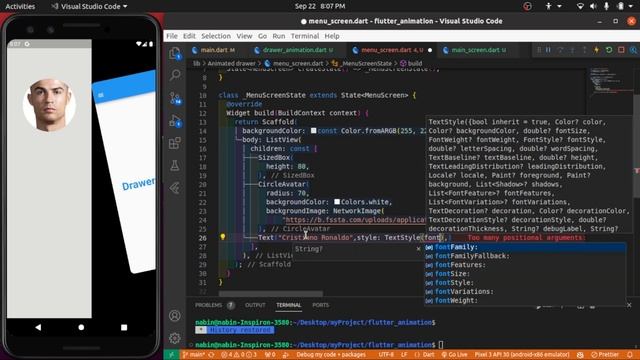
Task: Open the Search view in activity bar
Action: pyautogui.click(x=175, y=75)
